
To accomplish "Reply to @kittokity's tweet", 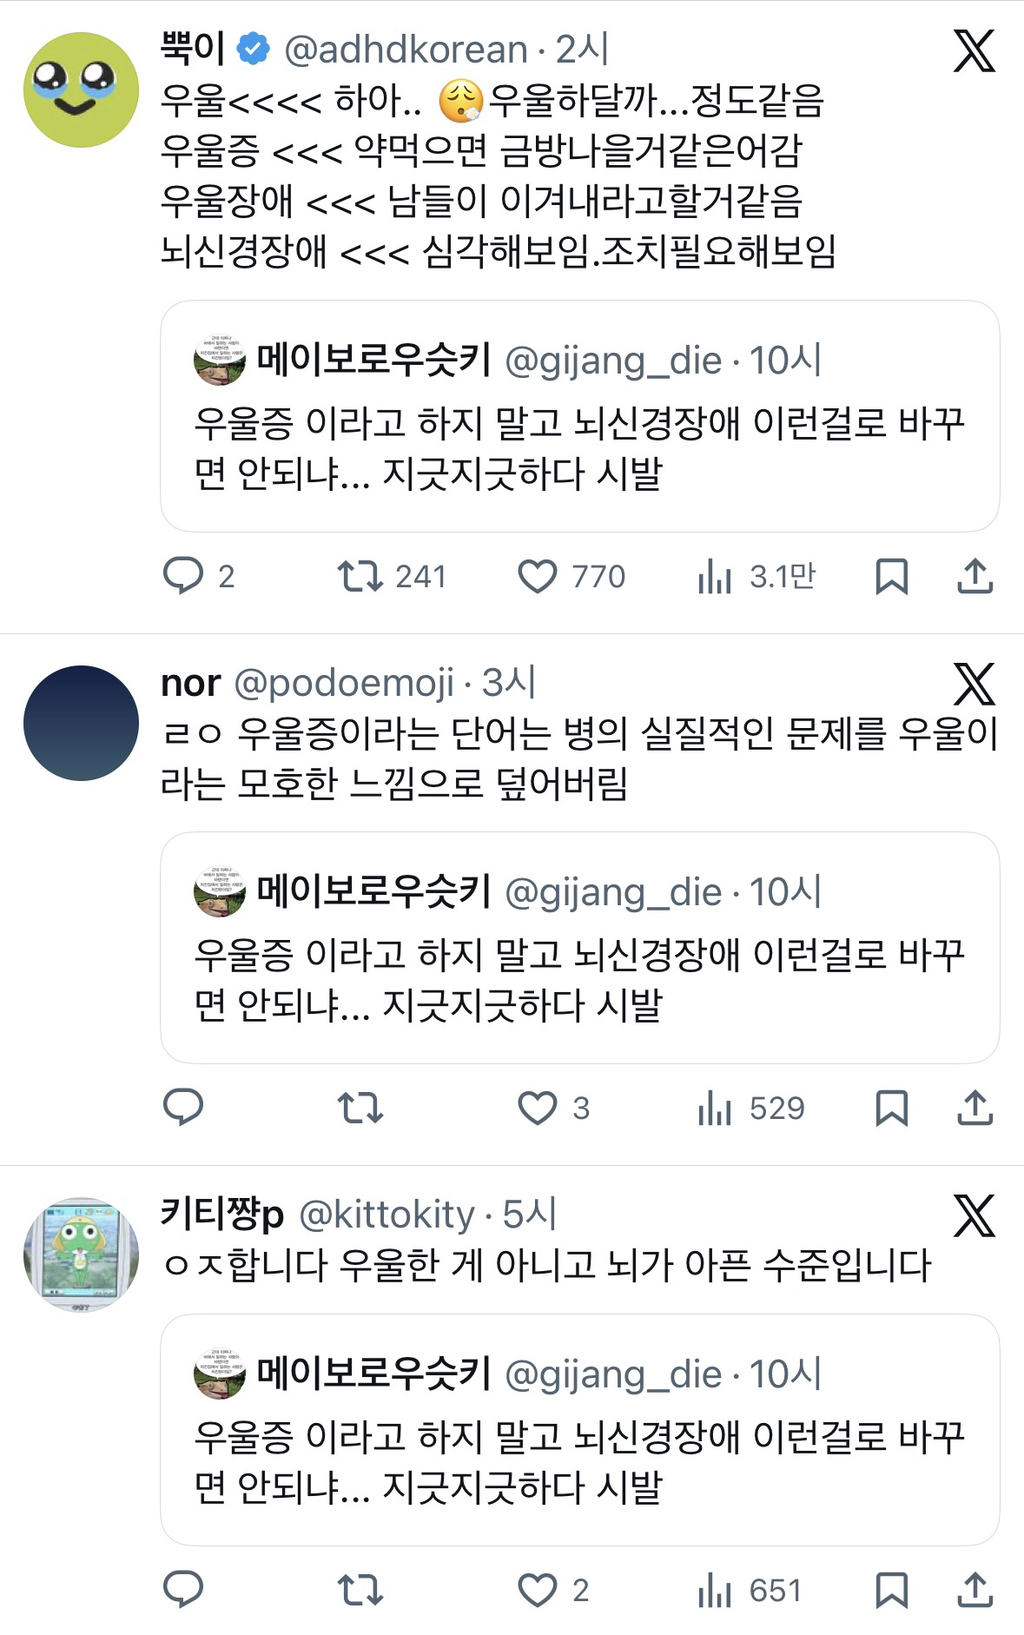I will pos(186,1588).
